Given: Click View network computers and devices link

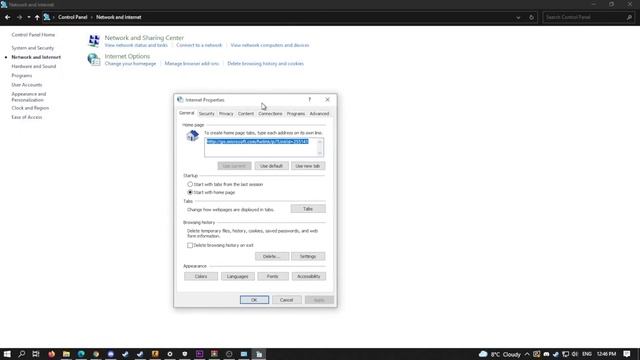Looking at the screenshot, I should coord(270,45).
